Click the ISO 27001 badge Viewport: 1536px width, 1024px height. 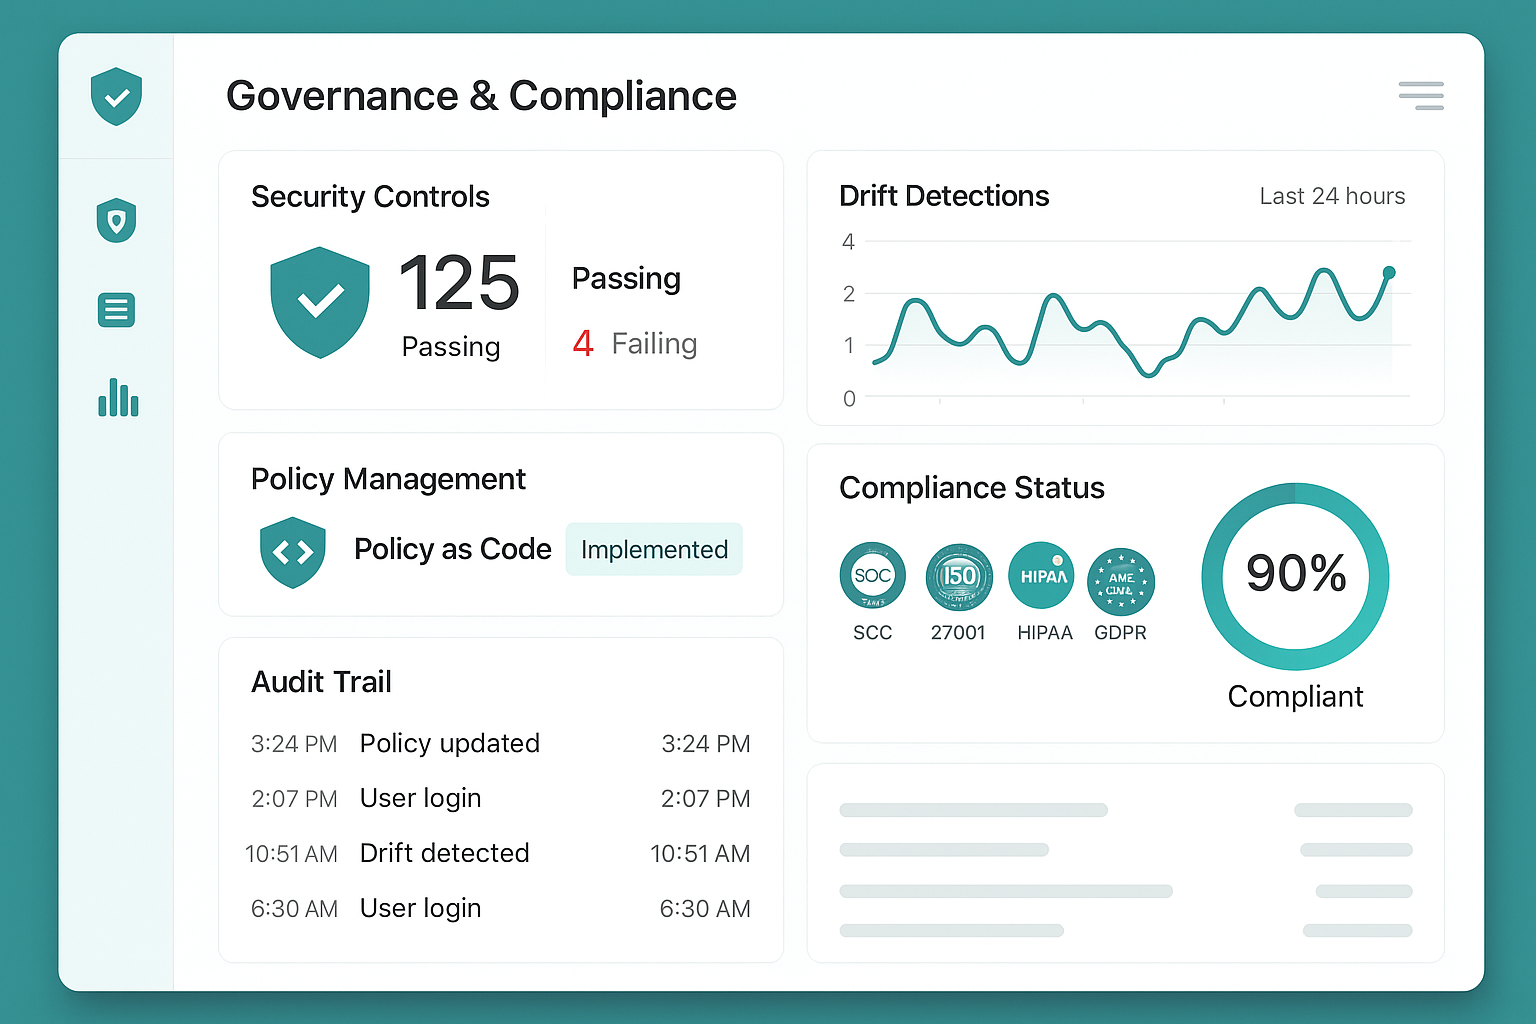coord(958,574)
